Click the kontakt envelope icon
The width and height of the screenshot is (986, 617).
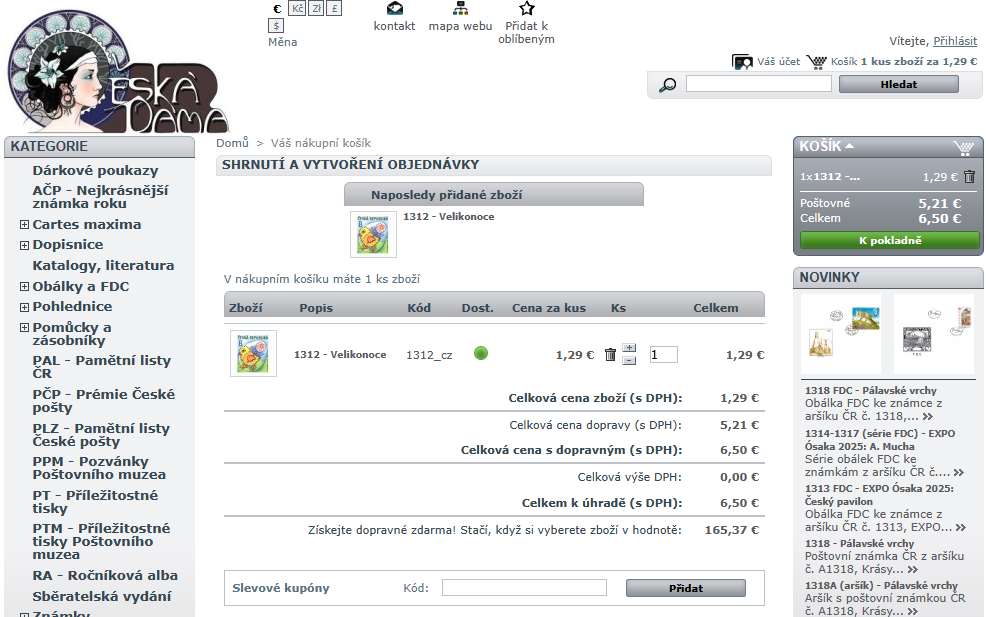click(394, 9)
